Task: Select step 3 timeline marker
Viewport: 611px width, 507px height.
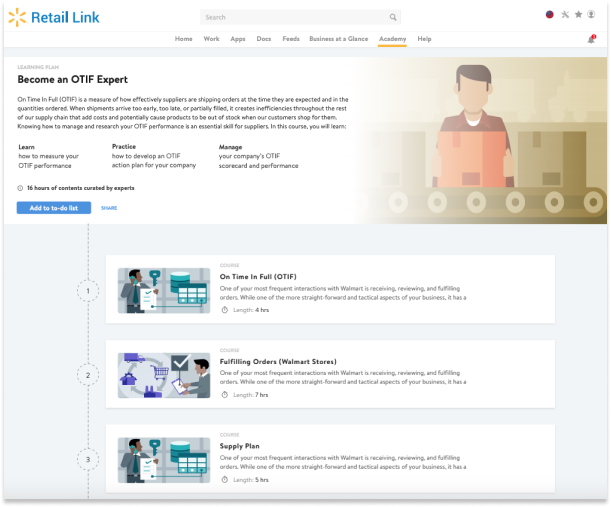Action: click(x=88, y=459)
